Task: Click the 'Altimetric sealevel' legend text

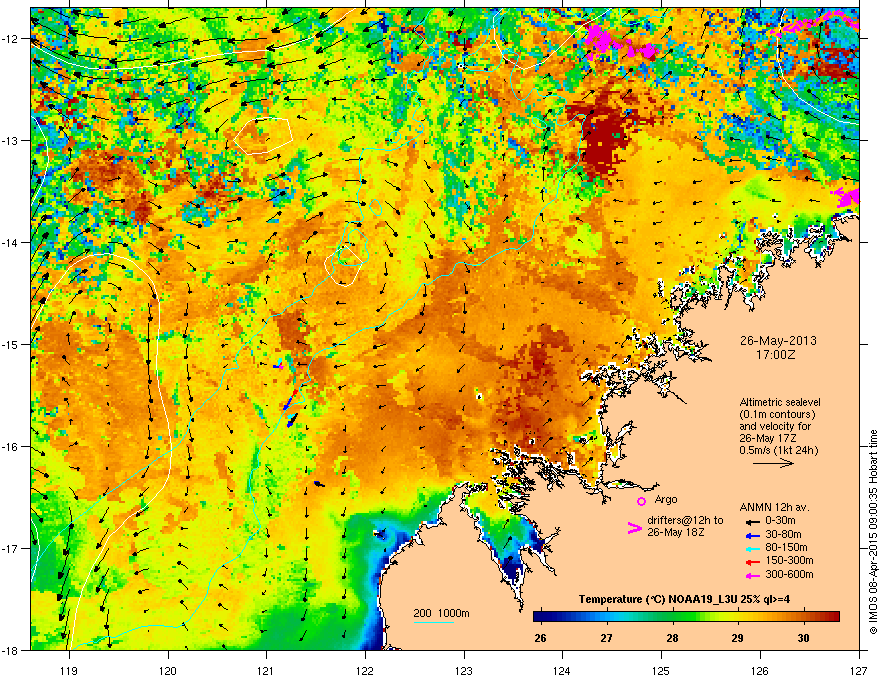Action: [780, 402]
